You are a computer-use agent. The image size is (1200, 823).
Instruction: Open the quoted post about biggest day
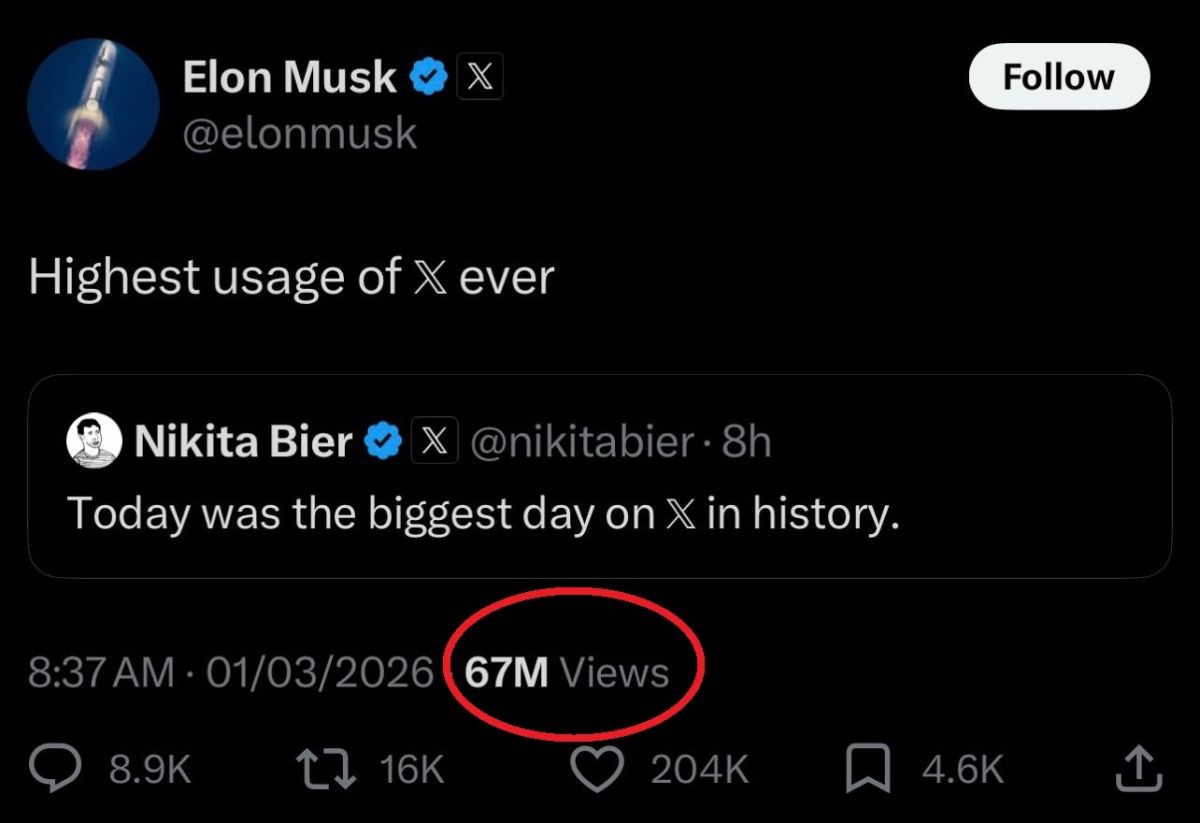click(598, 514)
